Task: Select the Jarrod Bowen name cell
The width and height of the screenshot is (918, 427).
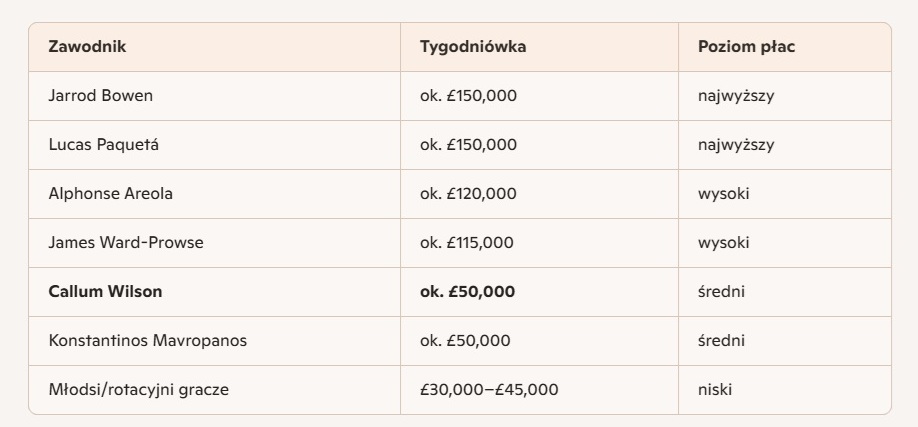Action: [100, 96]
